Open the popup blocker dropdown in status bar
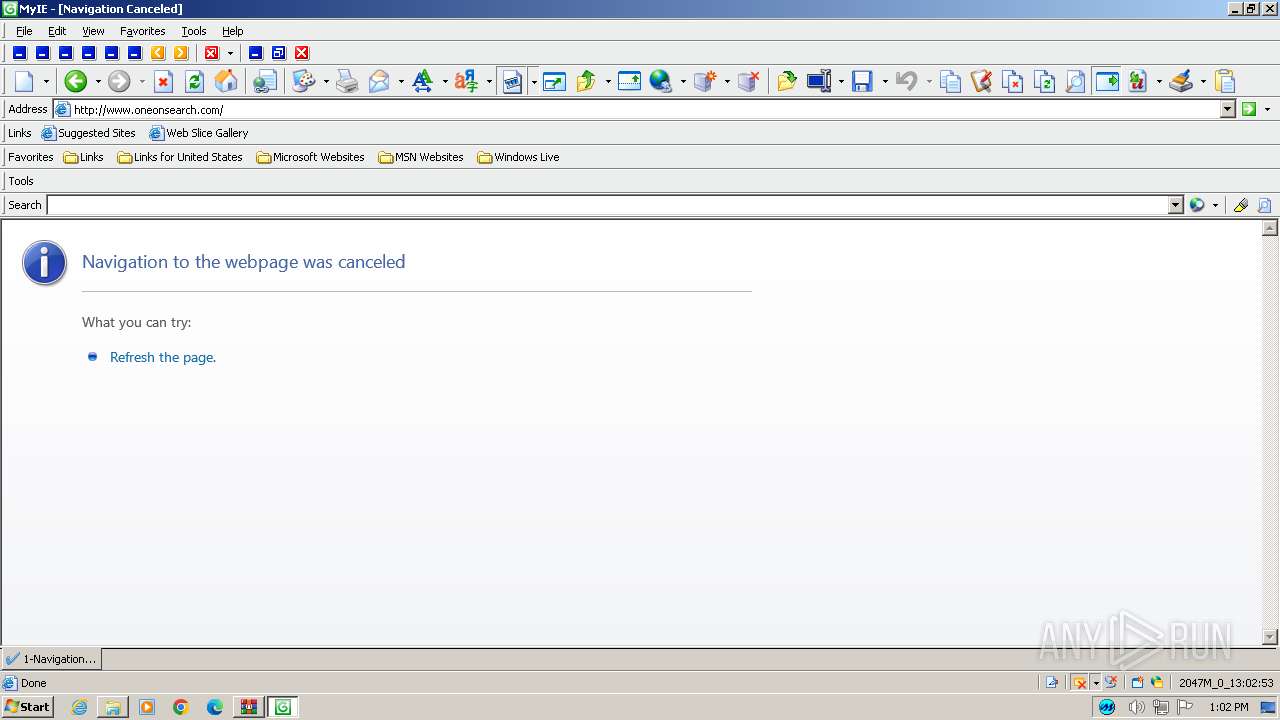The height and width of the screenshot is (720, 1280). click(1095, 683)
